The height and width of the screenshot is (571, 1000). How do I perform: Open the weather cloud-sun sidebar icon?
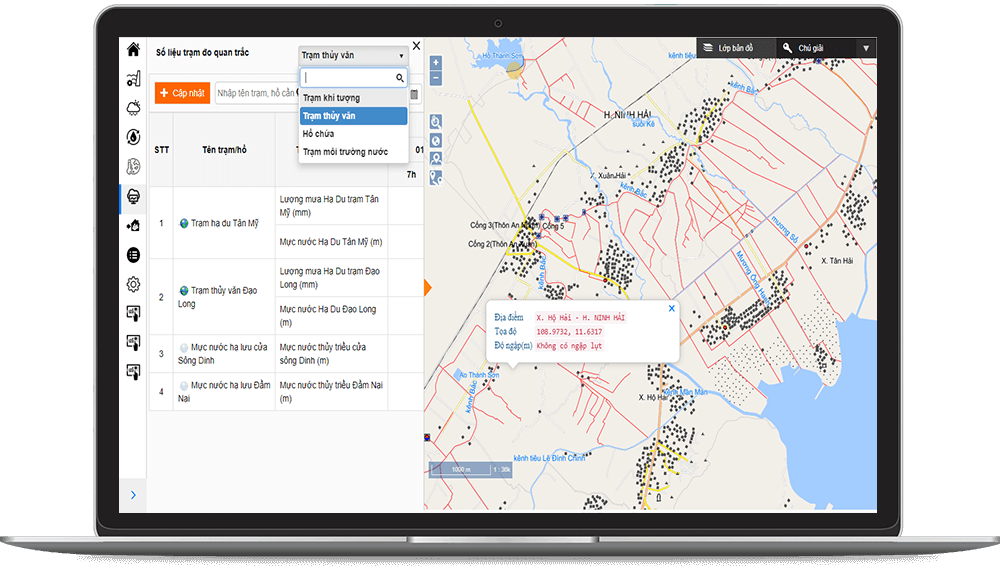(133, 108)
